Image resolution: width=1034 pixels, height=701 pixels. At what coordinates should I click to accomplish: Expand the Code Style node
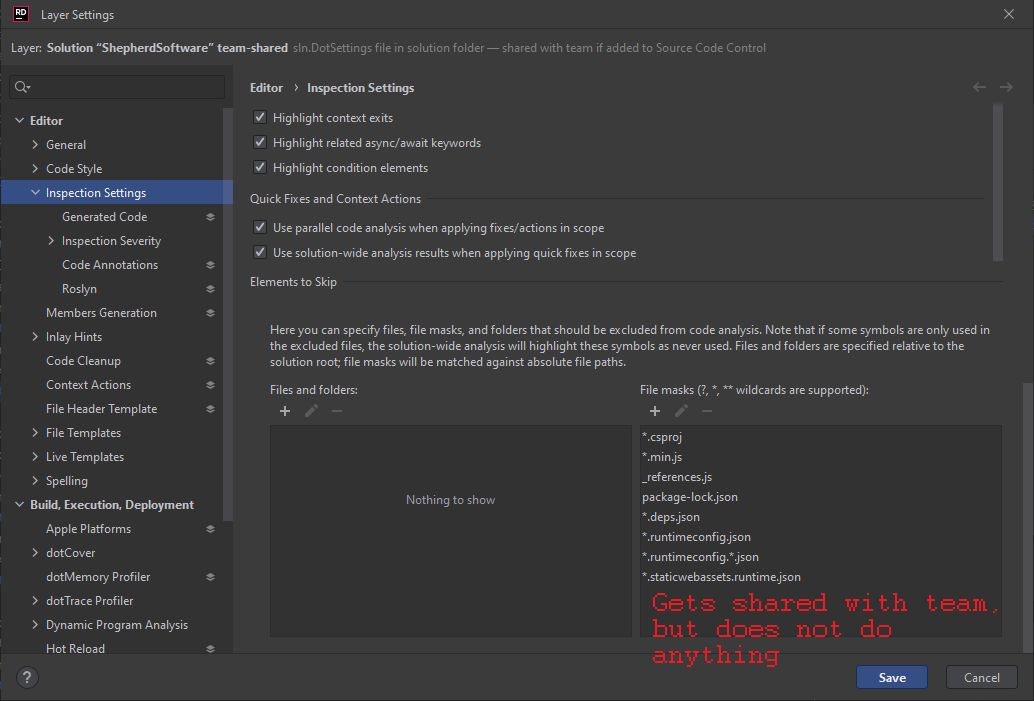pyautogui.click(x=35, y=169)
